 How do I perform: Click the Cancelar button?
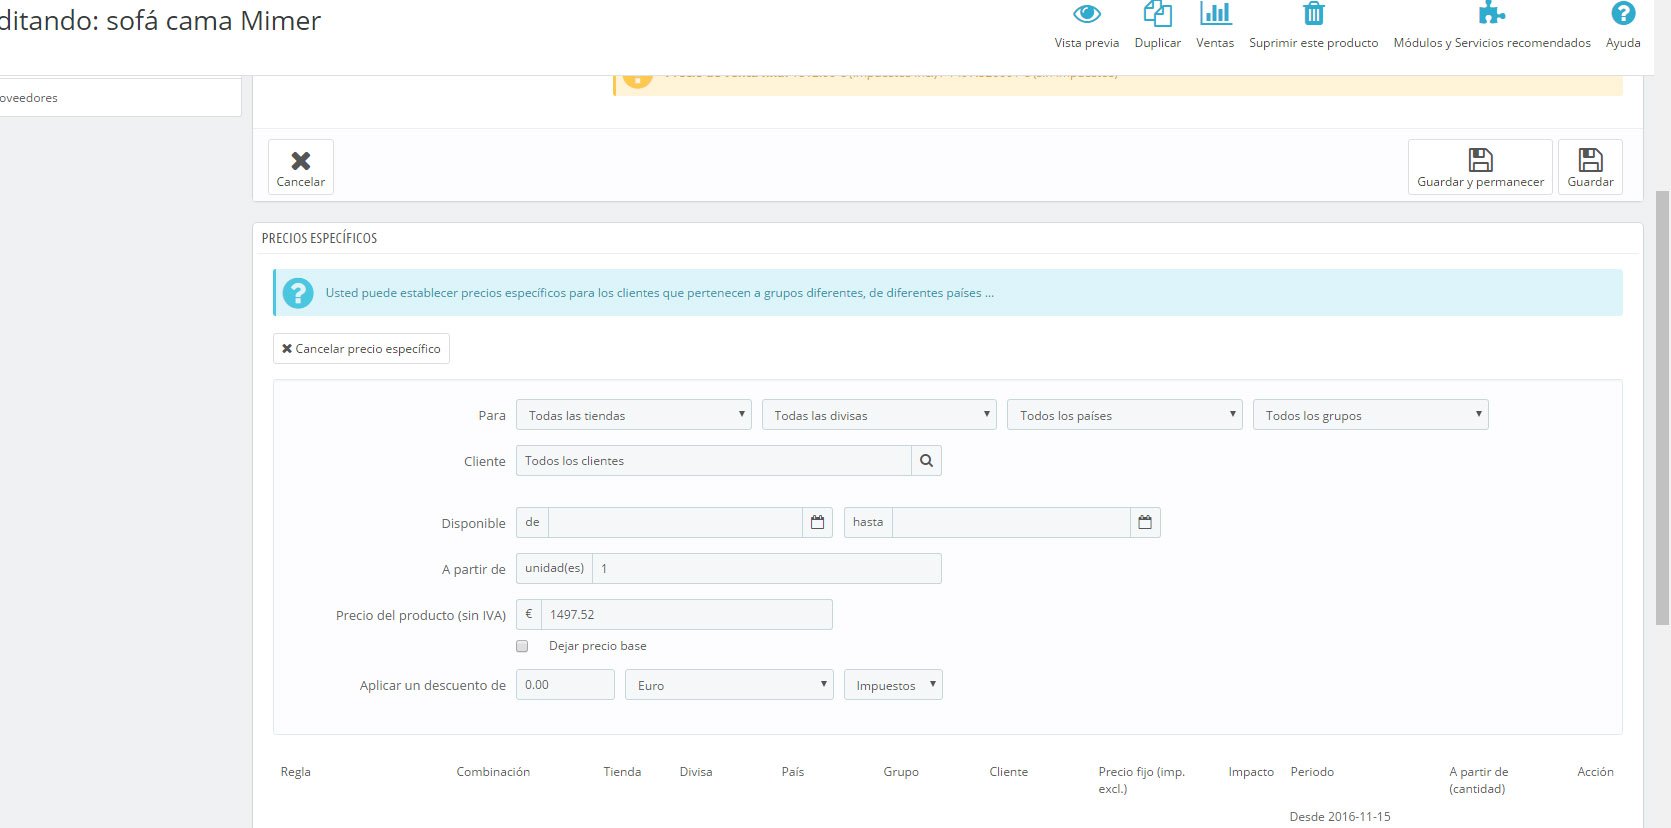301,167
